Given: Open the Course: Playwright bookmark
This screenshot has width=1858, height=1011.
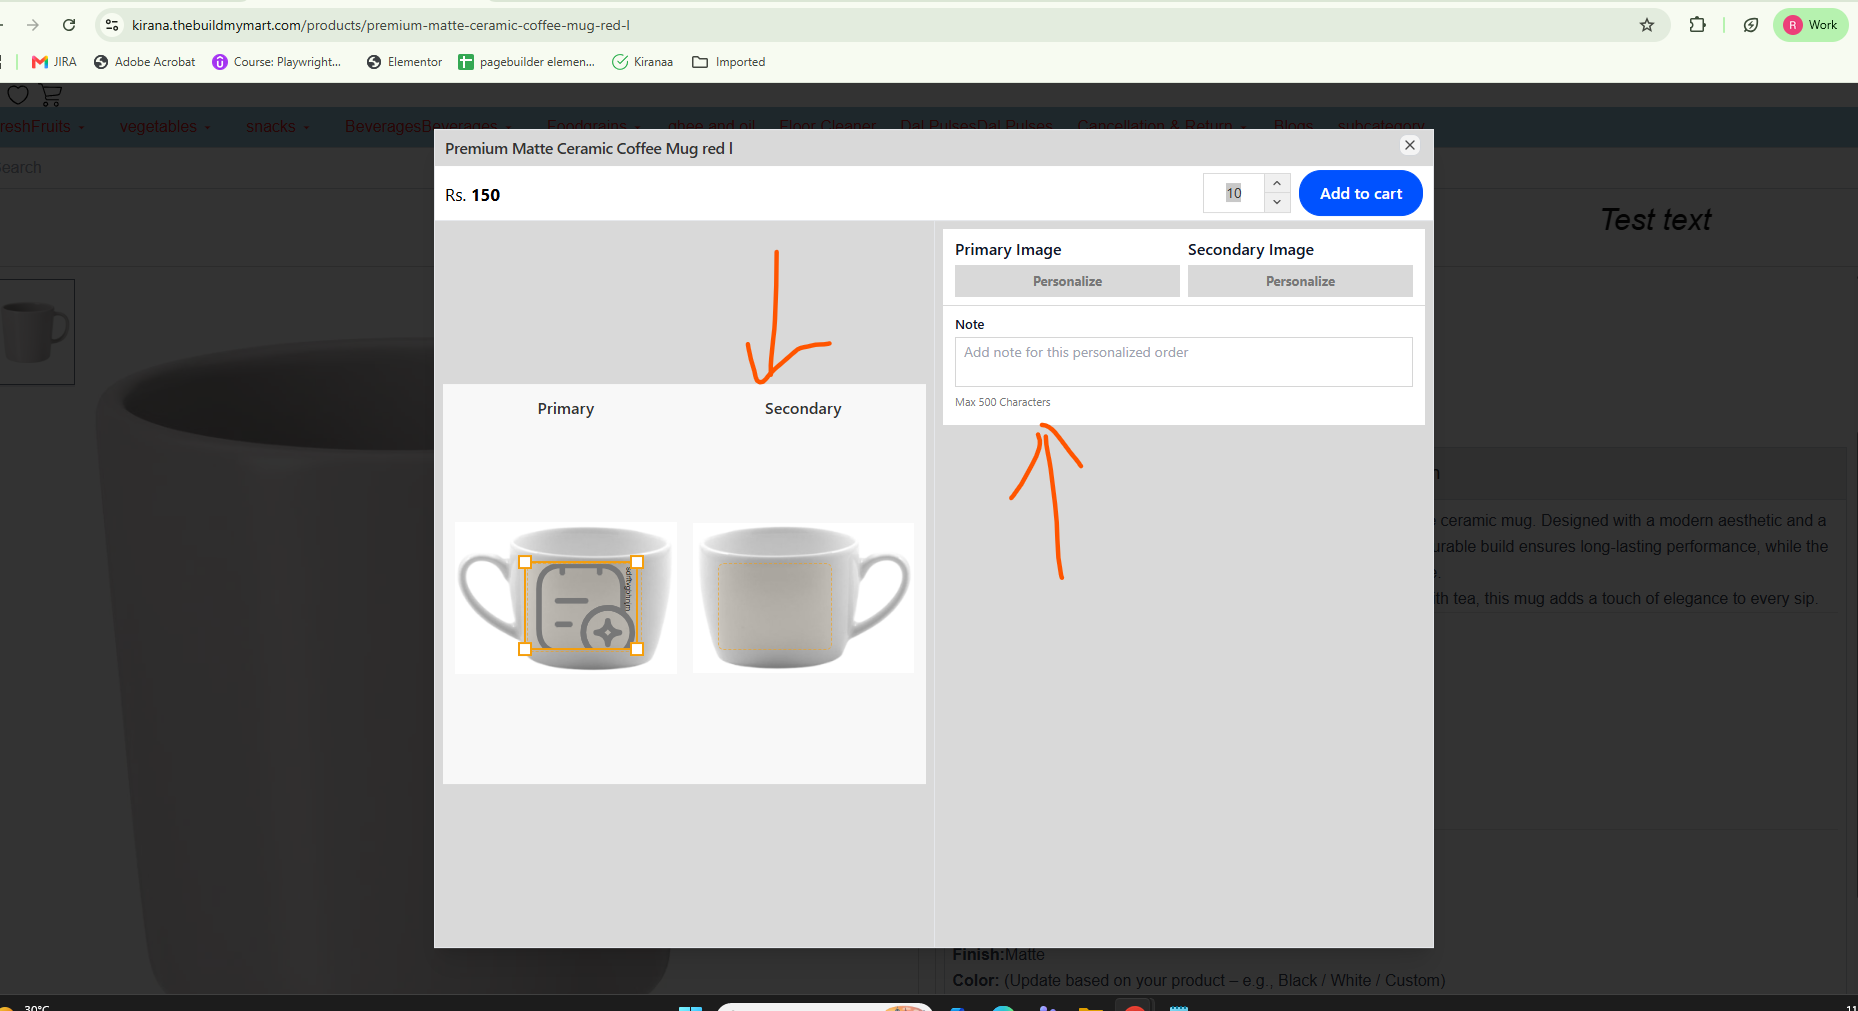Looking at the screenshot, I should click(x=277, y=62).
